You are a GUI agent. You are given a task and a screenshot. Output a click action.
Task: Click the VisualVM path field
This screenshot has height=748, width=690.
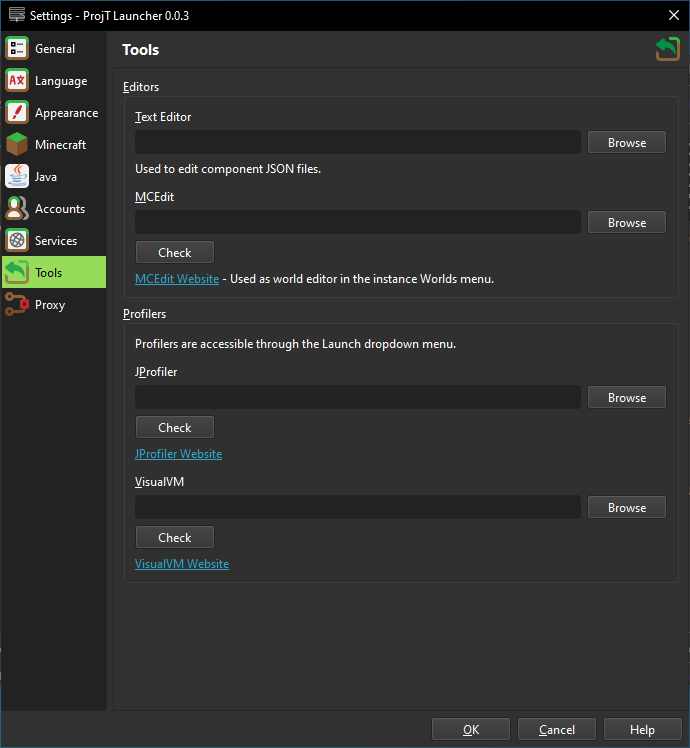click(x=358, y=508)
